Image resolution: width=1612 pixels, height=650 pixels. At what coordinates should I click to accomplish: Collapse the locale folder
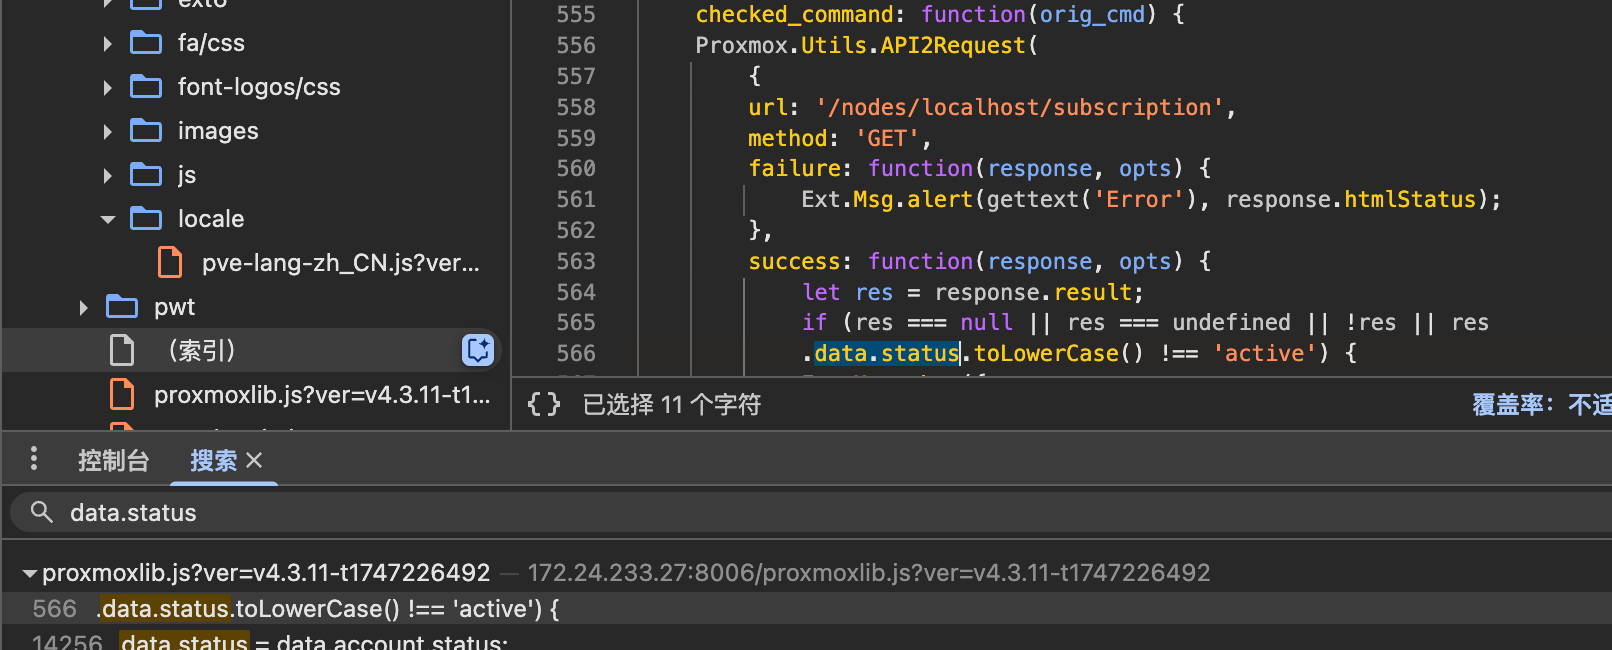coord(107,219)
